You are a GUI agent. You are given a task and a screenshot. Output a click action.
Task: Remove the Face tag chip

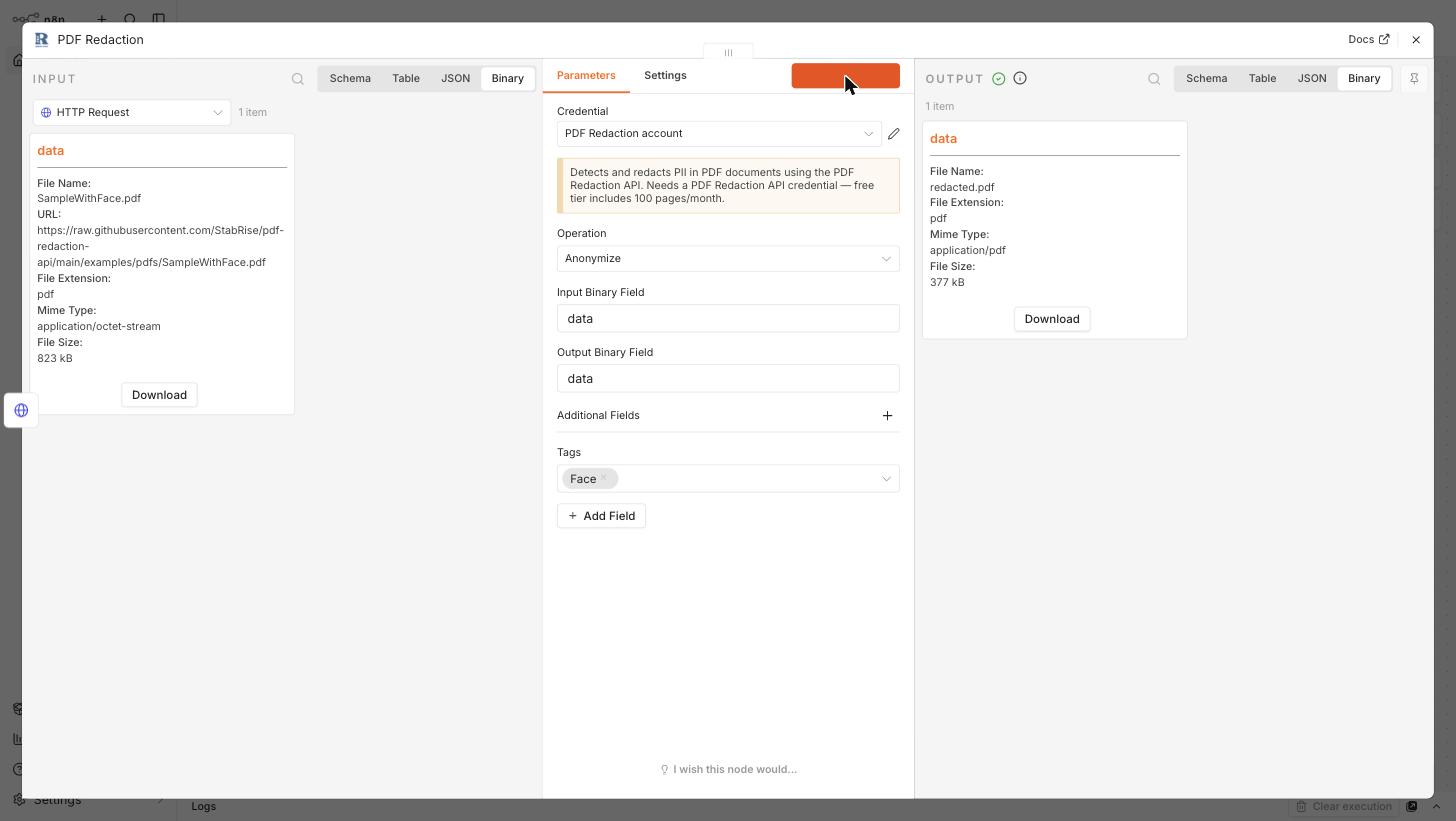[x=604, y=478]
